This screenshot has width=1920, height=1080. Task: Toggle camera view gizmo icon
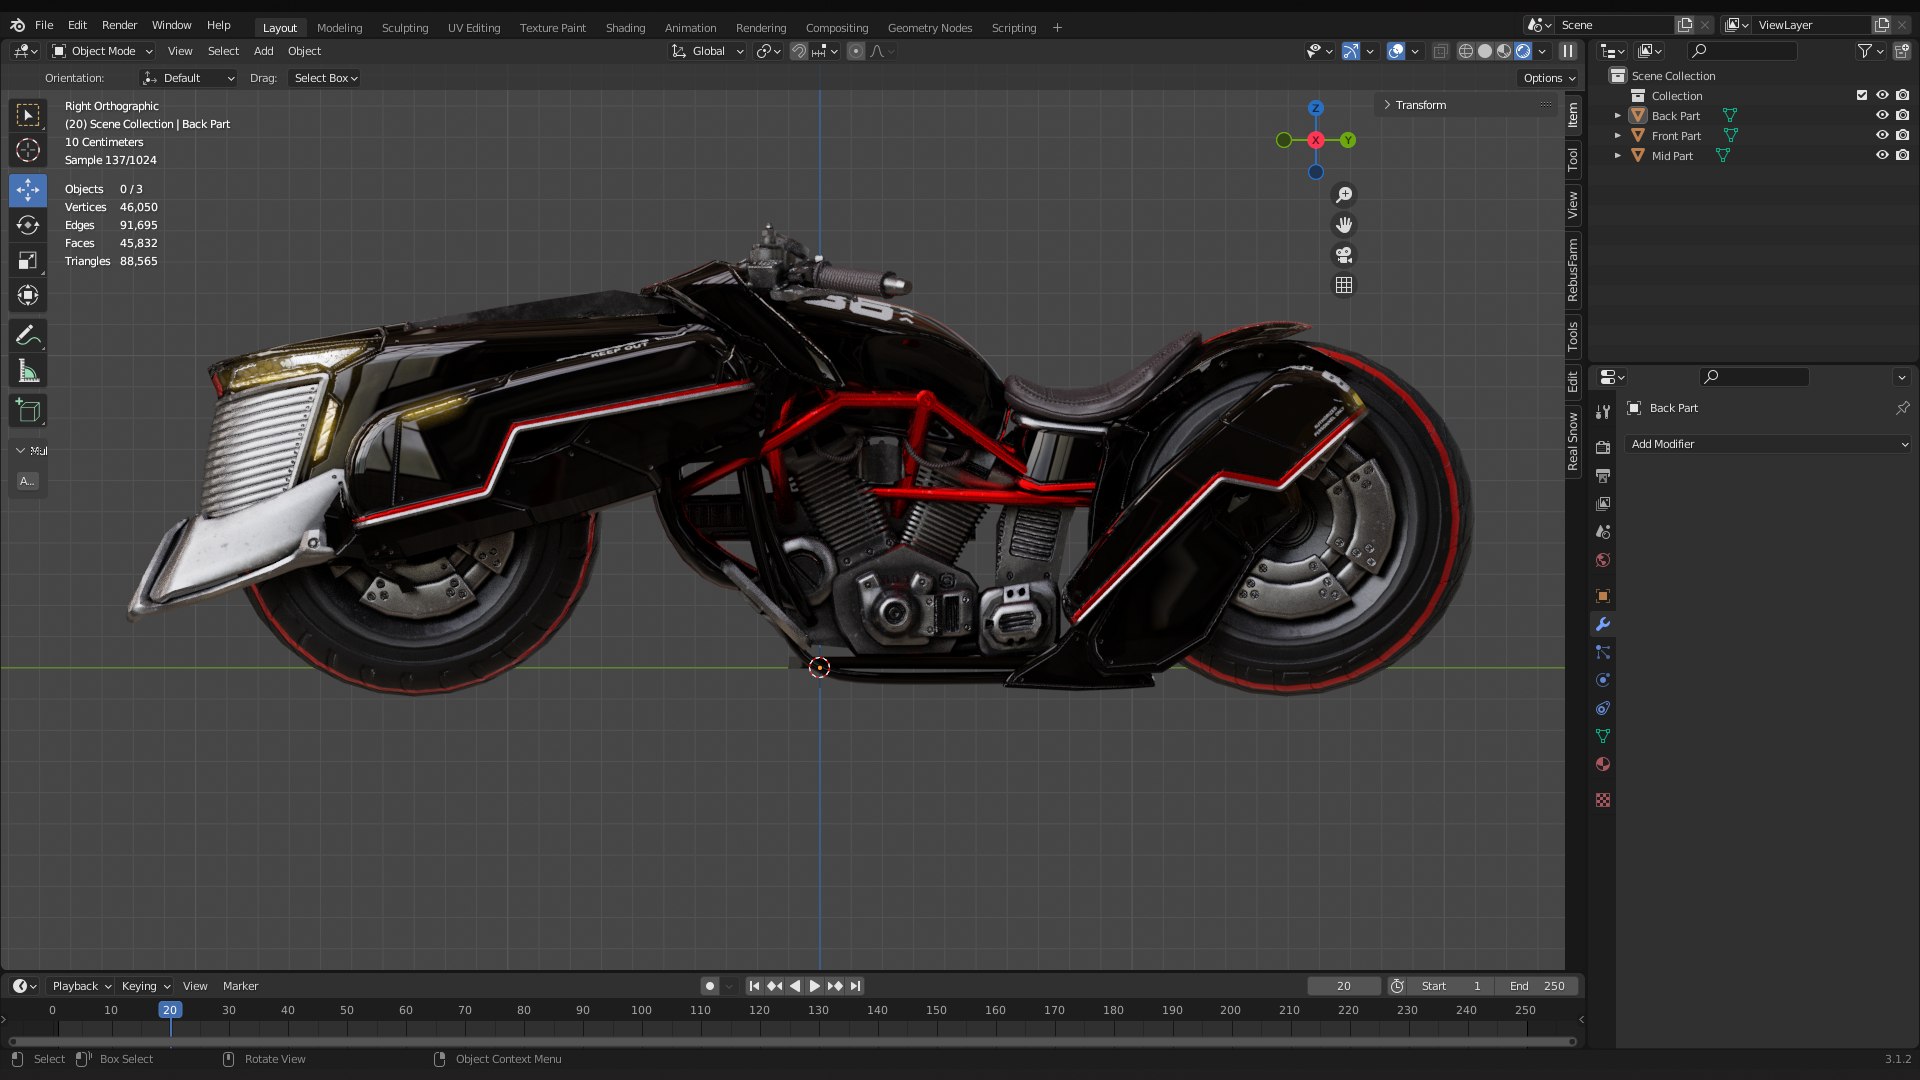click(1344, 255)
